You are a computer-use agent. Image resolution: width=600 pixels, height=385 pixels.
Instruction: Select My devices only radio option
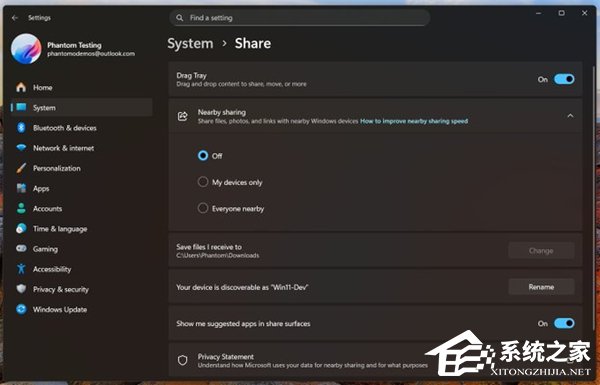(x=203, y=182)
